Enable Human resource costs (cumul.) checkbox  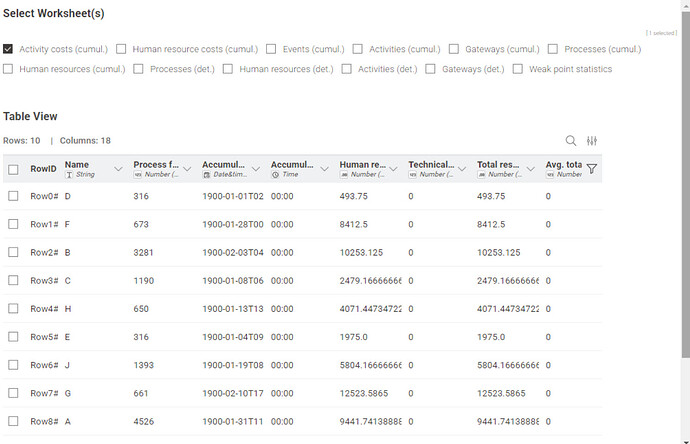pos(121,49)
